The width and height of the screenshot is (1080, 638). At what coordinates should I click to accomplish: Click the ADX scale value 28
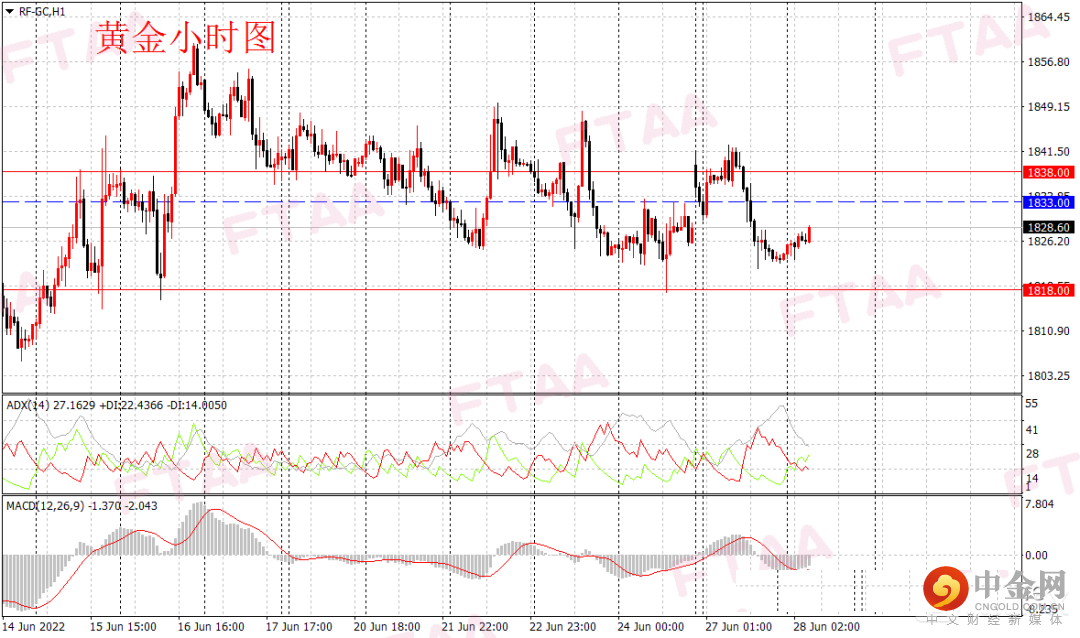coord(1032,454)
